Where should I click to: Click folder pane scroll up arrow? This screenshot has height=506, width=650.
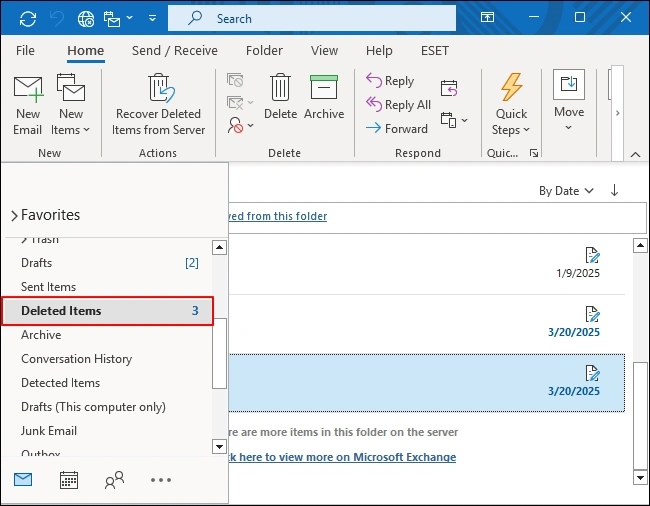[x=219, y=247]
